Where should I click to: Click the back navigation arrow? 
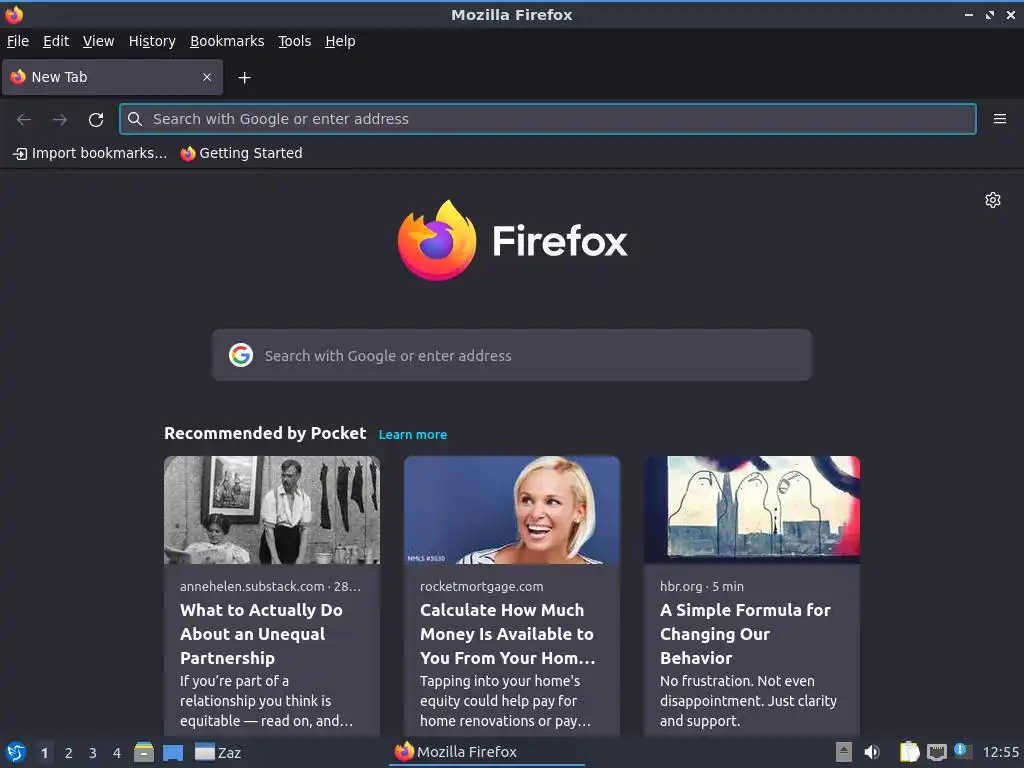[x=24, y=120]
